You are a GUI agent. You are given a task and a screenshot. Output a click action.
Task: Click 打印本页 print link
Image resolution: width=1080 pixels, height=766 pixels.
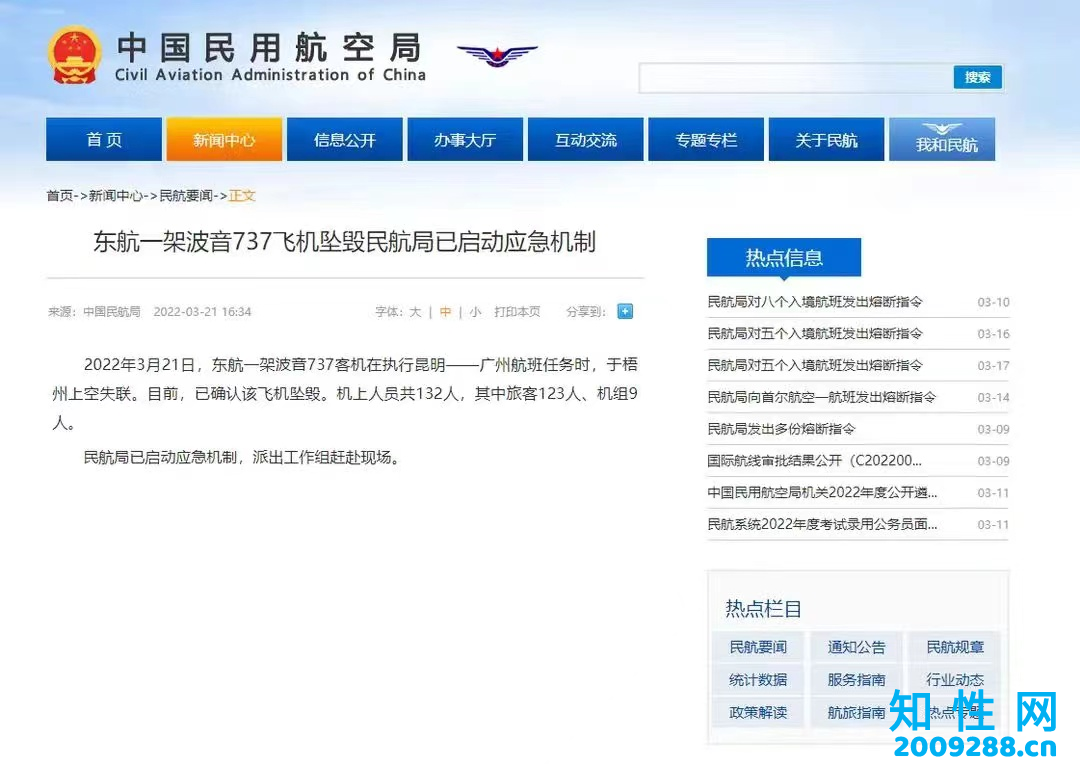coord(517,312)
